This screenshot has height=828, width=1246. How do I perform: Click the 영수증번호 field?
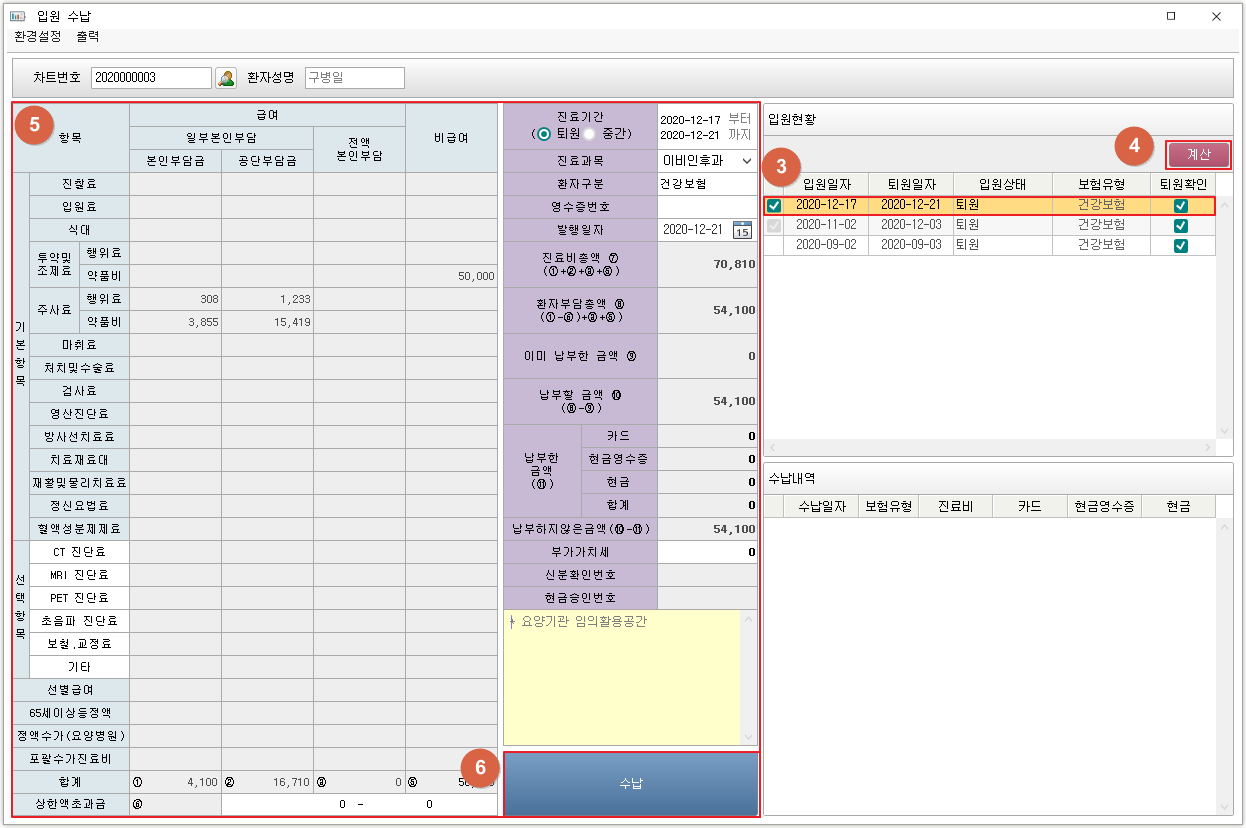(x=706, y=207)
